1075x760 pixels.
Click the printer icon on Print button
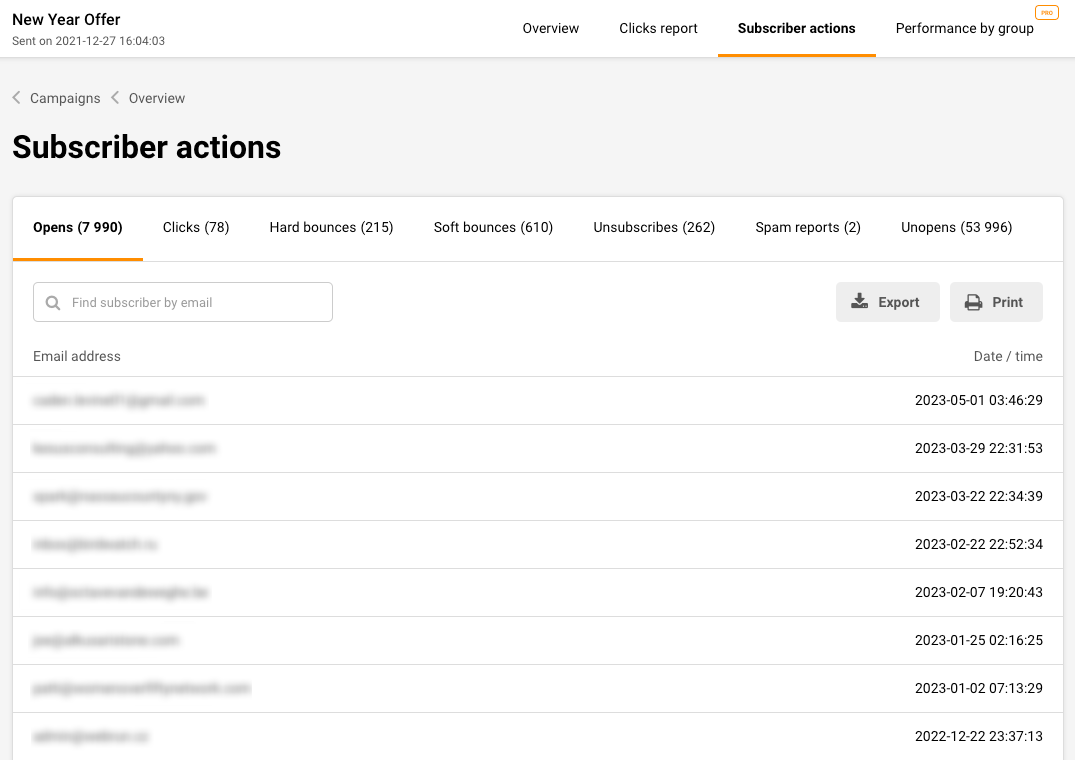pyautogui.click(x=973, y=302)
